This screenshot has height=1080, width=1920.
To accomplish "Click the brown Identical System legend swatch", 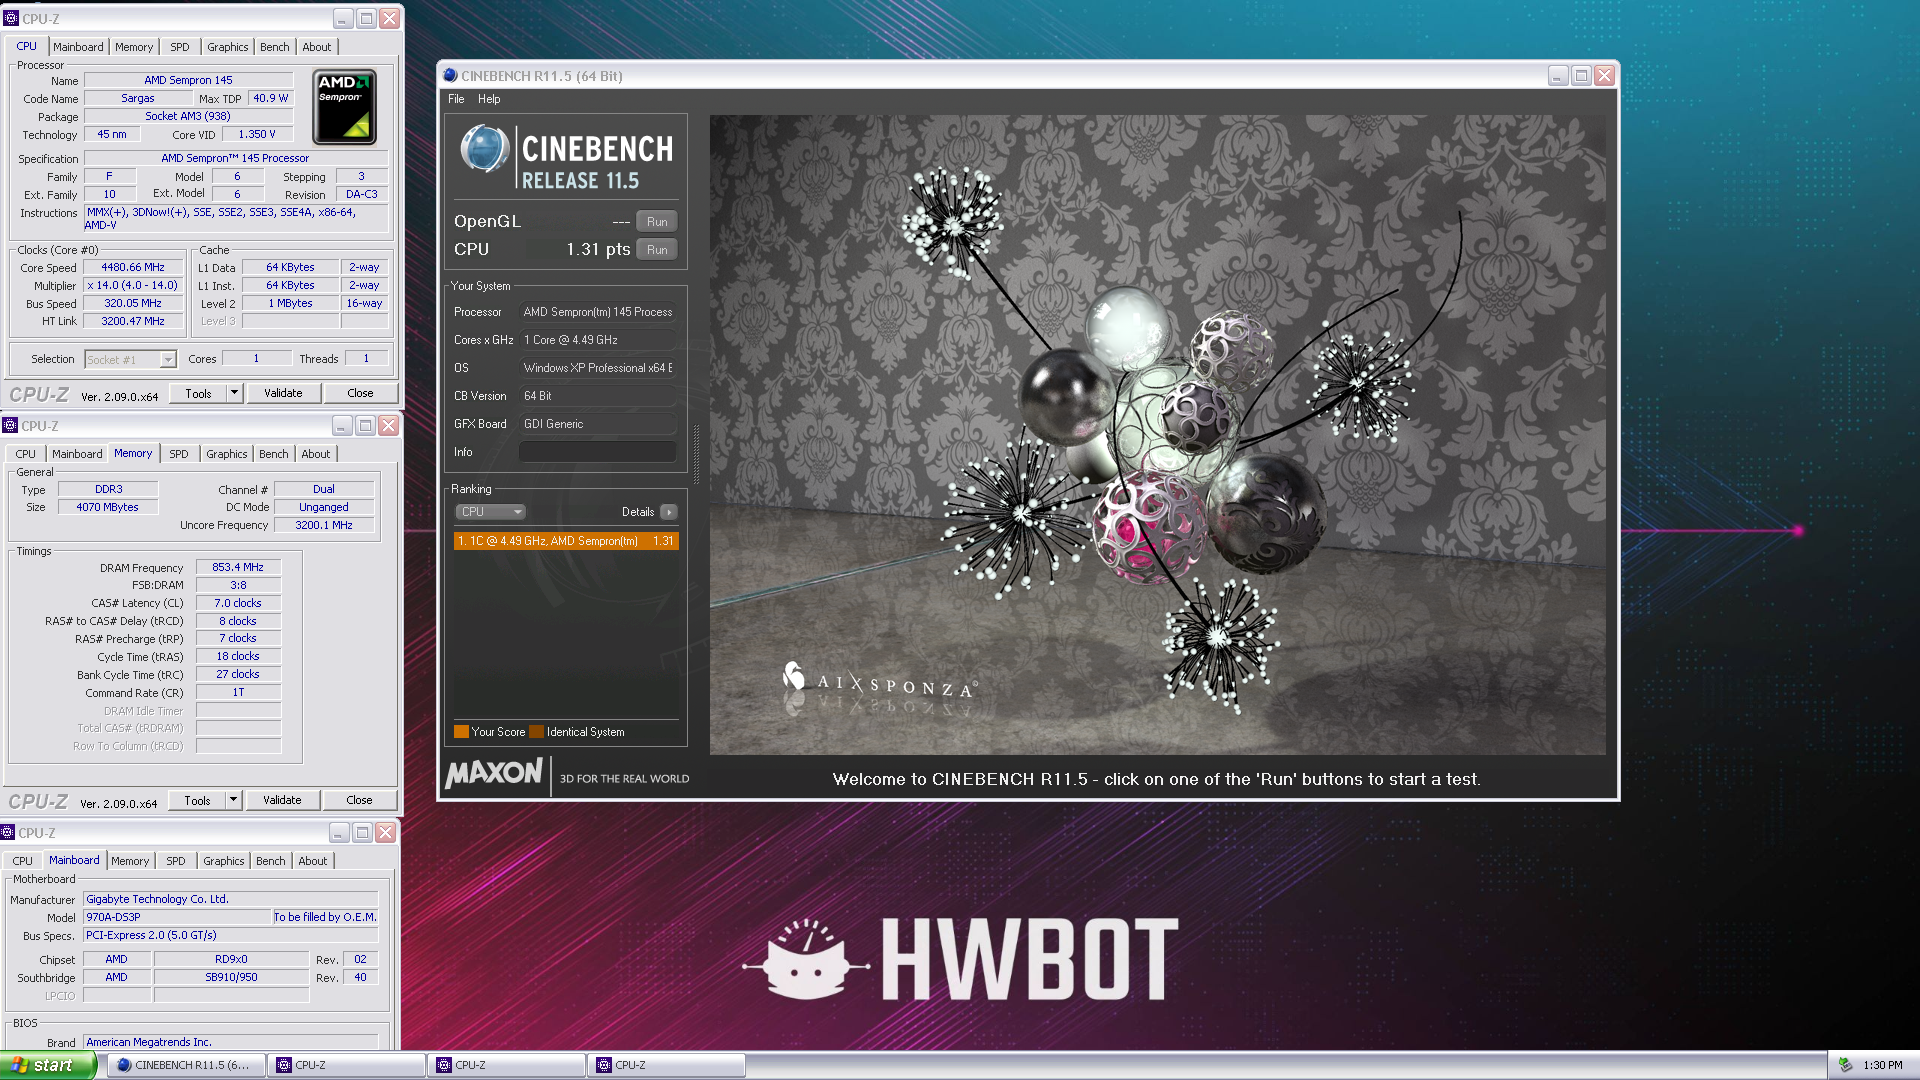I will (x=537, y=731).
